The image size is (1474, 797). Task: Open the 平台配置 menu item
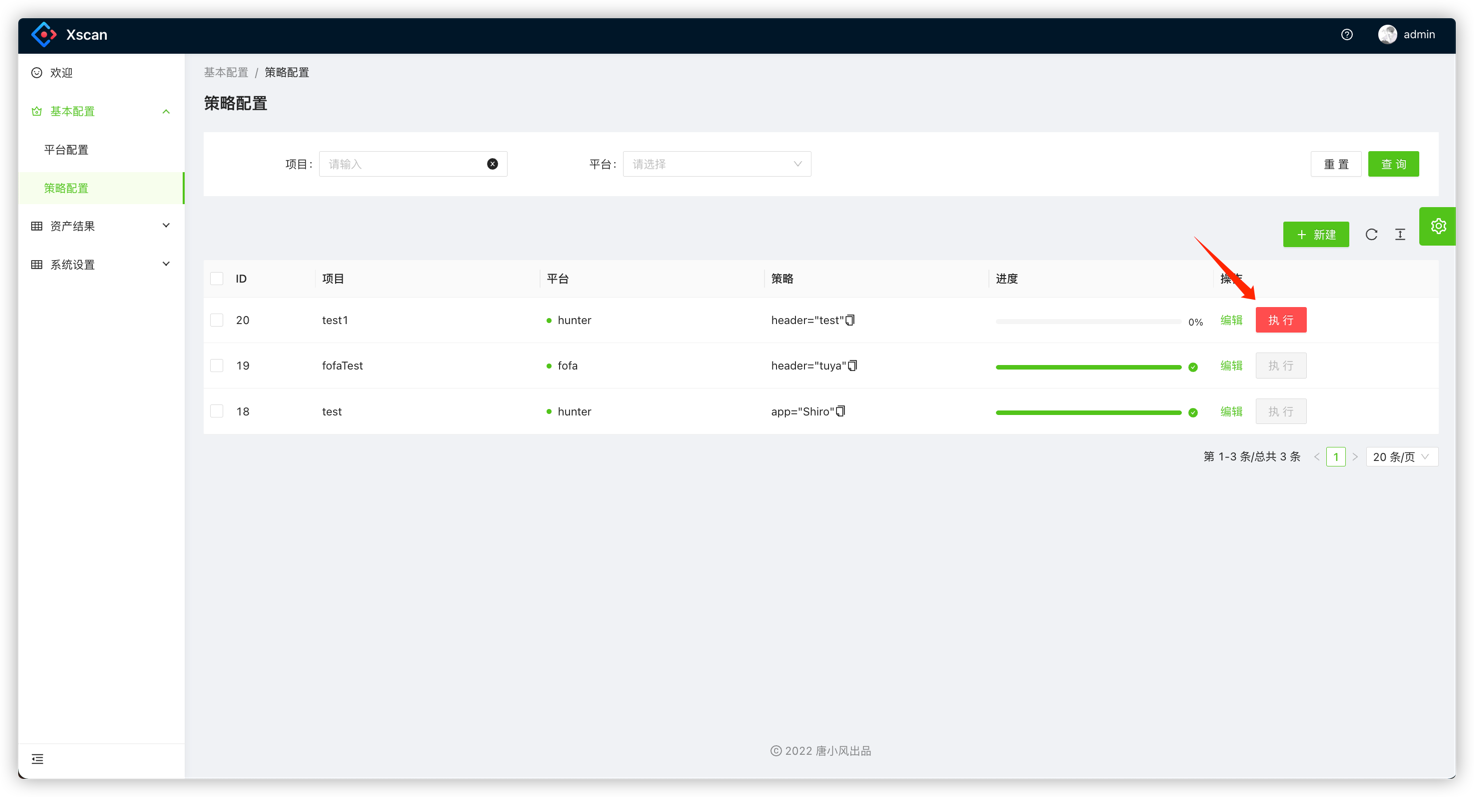point(101,150)
